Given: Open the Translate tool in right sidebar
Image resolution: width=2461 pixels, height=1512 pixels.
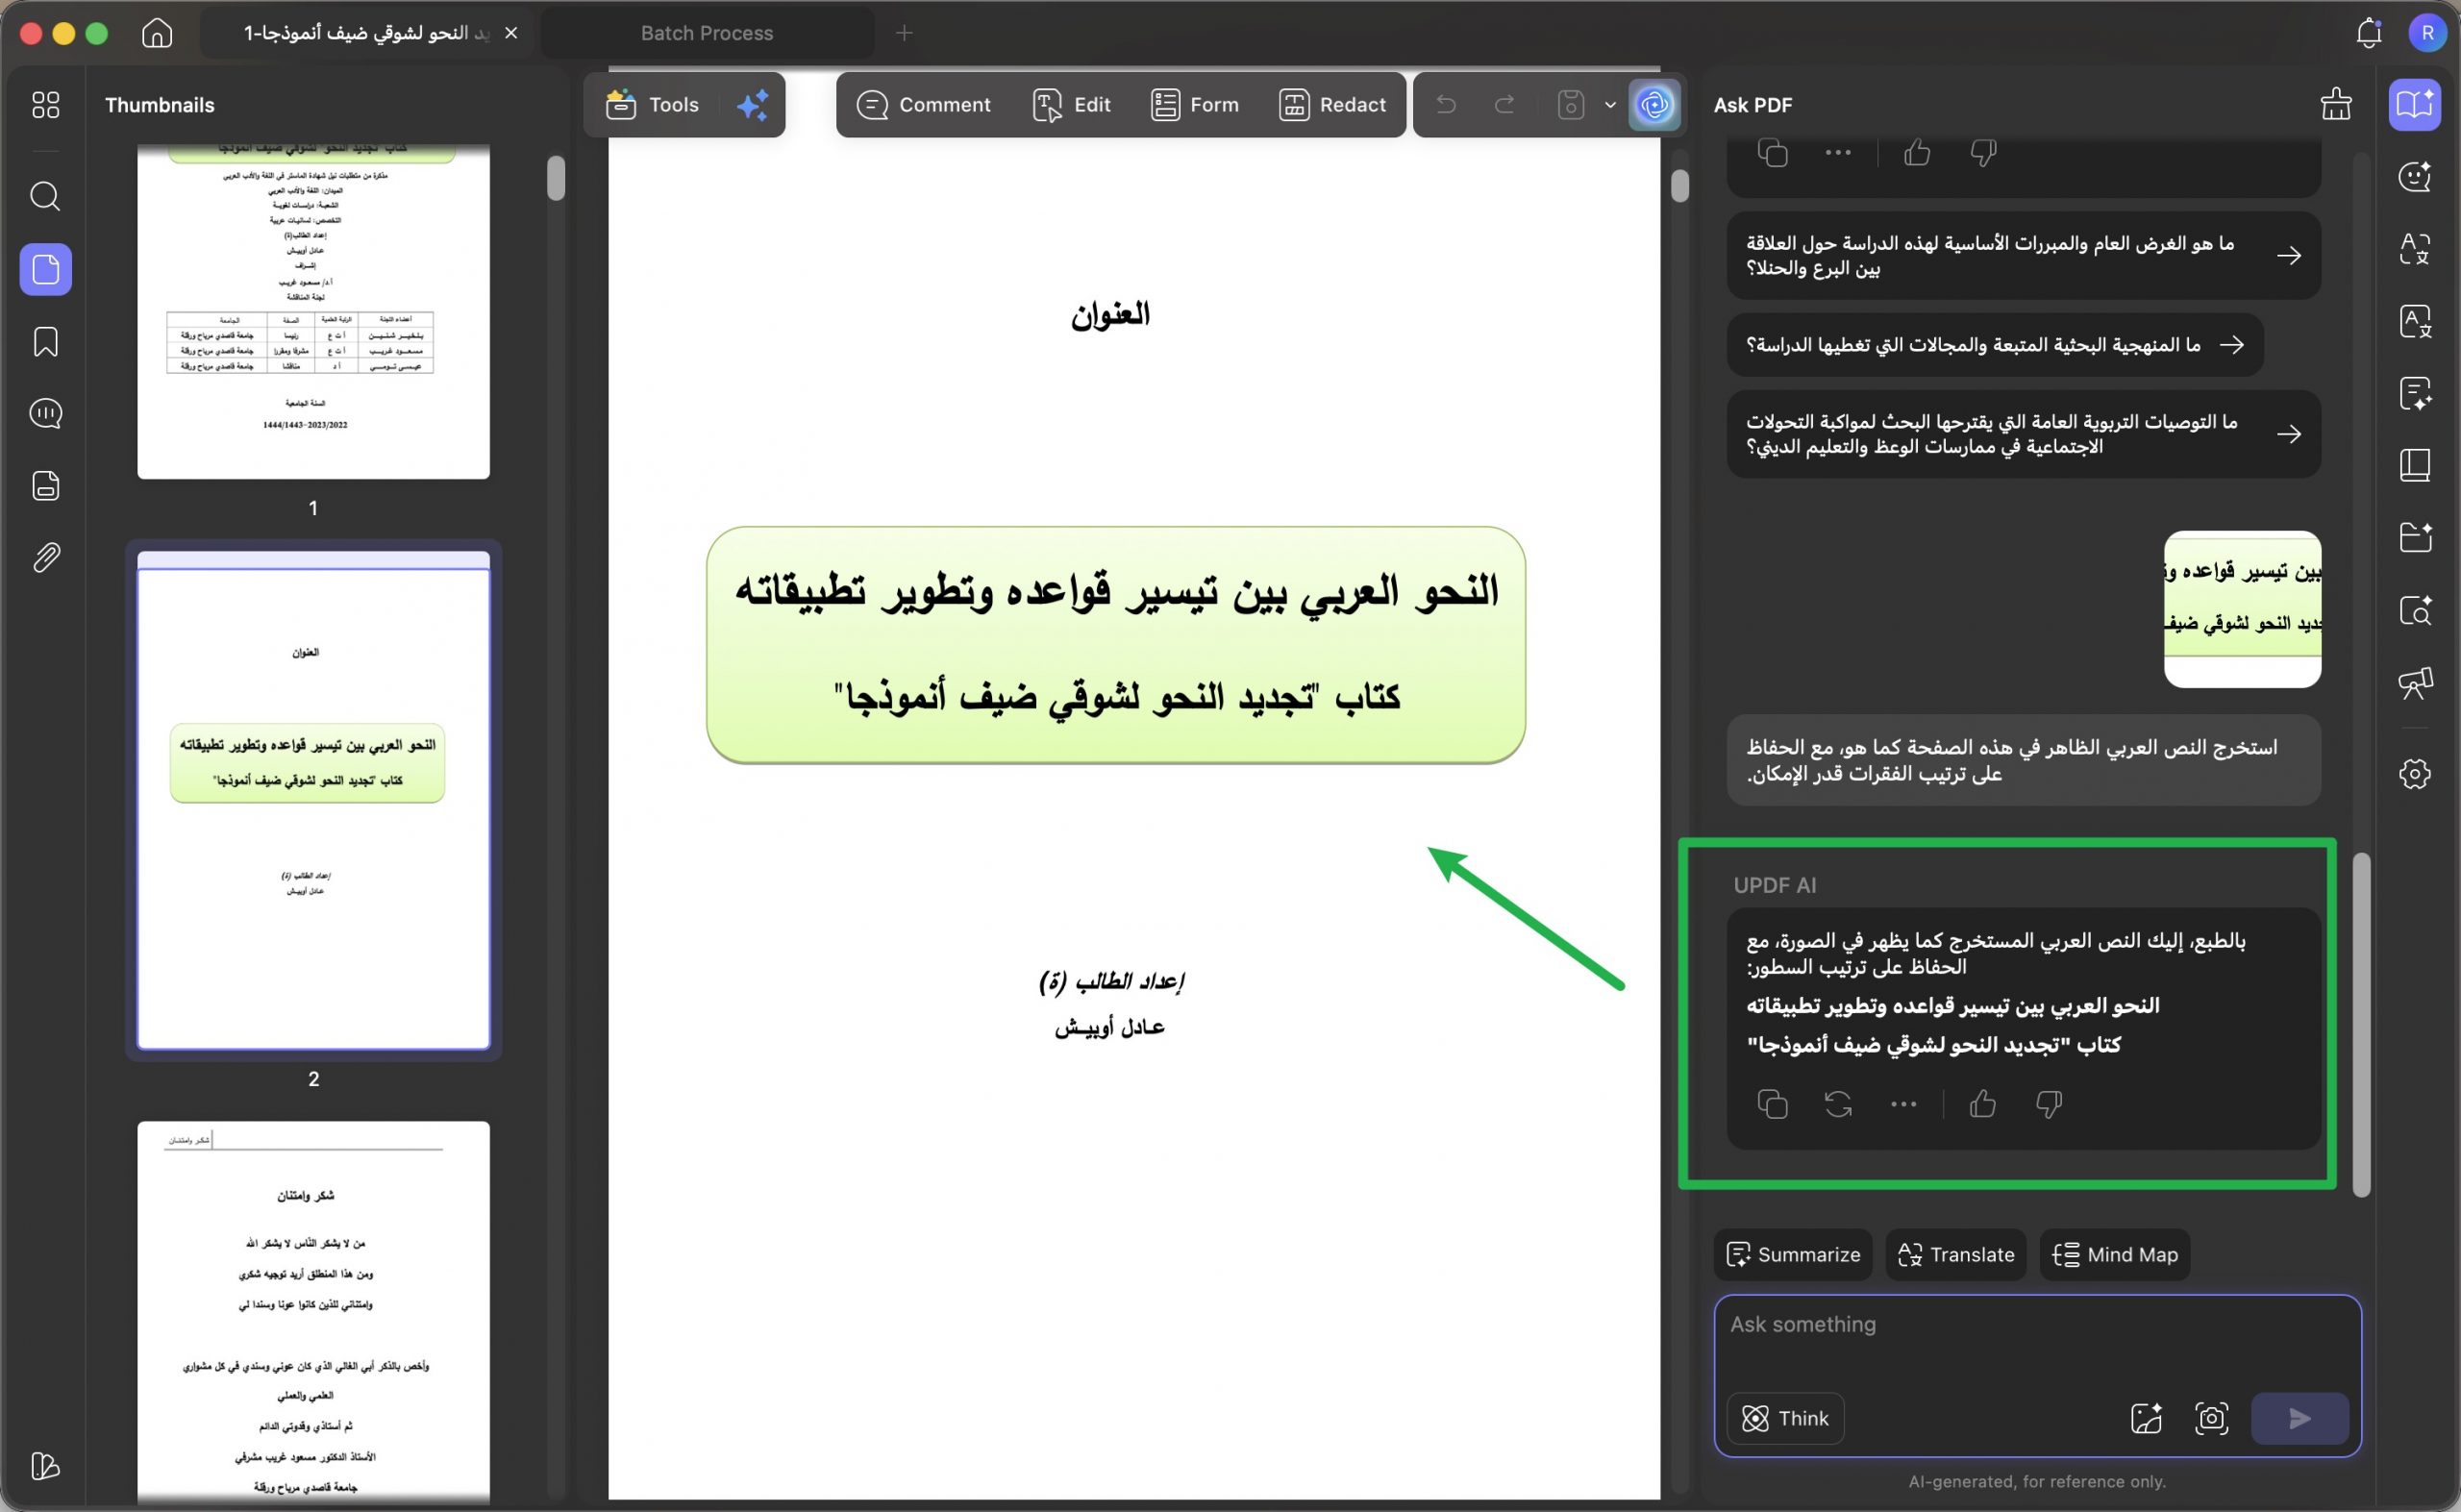Looking at the screenshot, I should (x=2415, y=248).
